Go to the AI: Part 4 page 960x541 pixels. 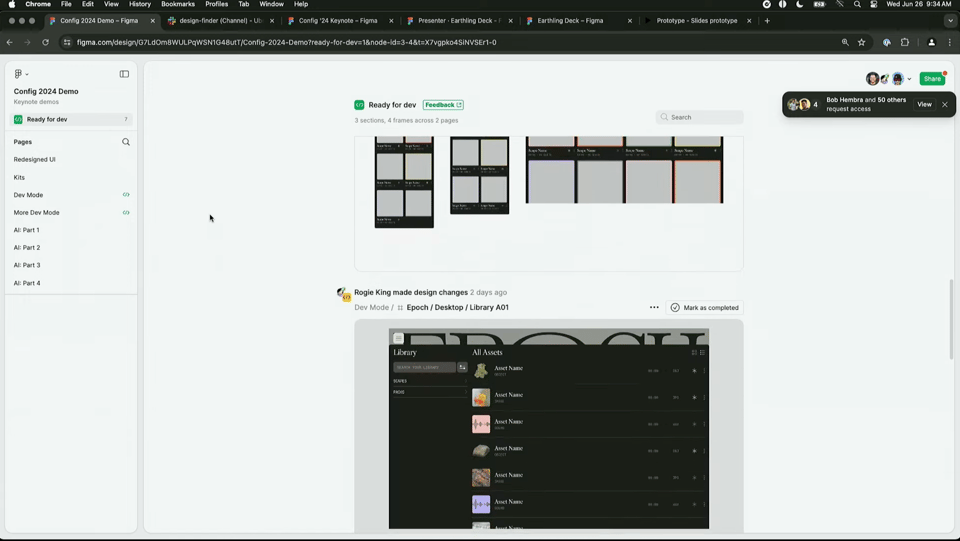[27, 283]
